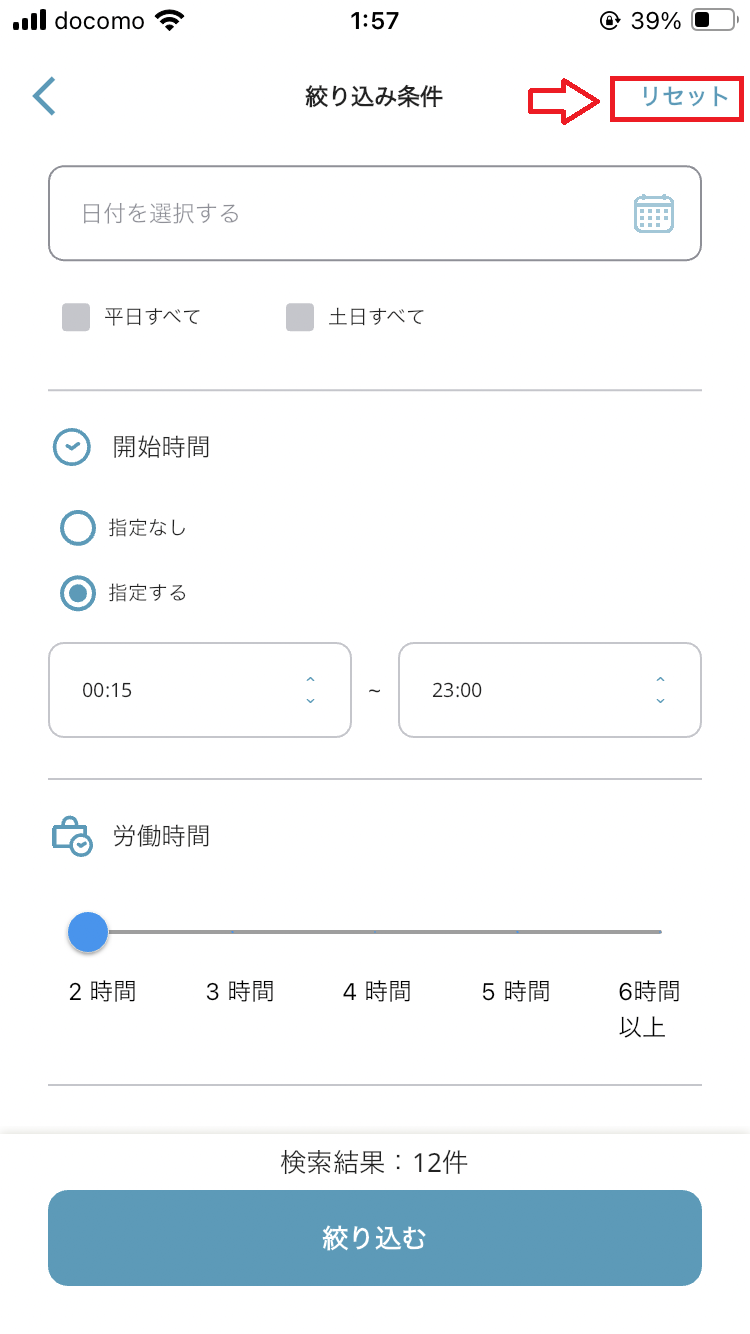The width and height of the screenshot is (750, 1334).
Task: Select the 4 時間 slider label
Action: click(377, 992)
